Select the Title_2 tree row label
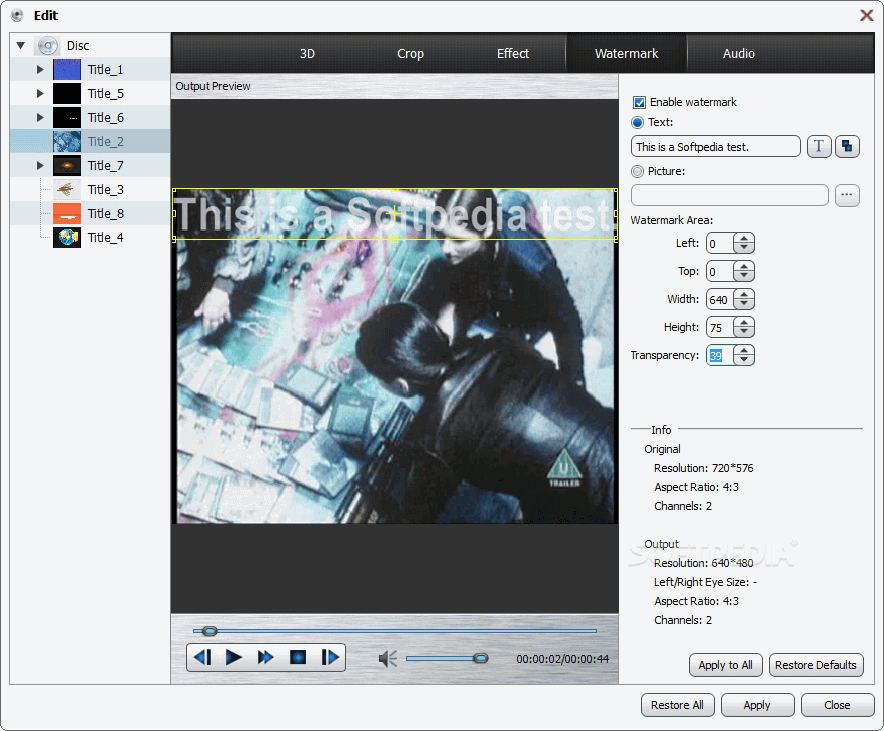Screen dimensions: 884x731 coord(105,141)
